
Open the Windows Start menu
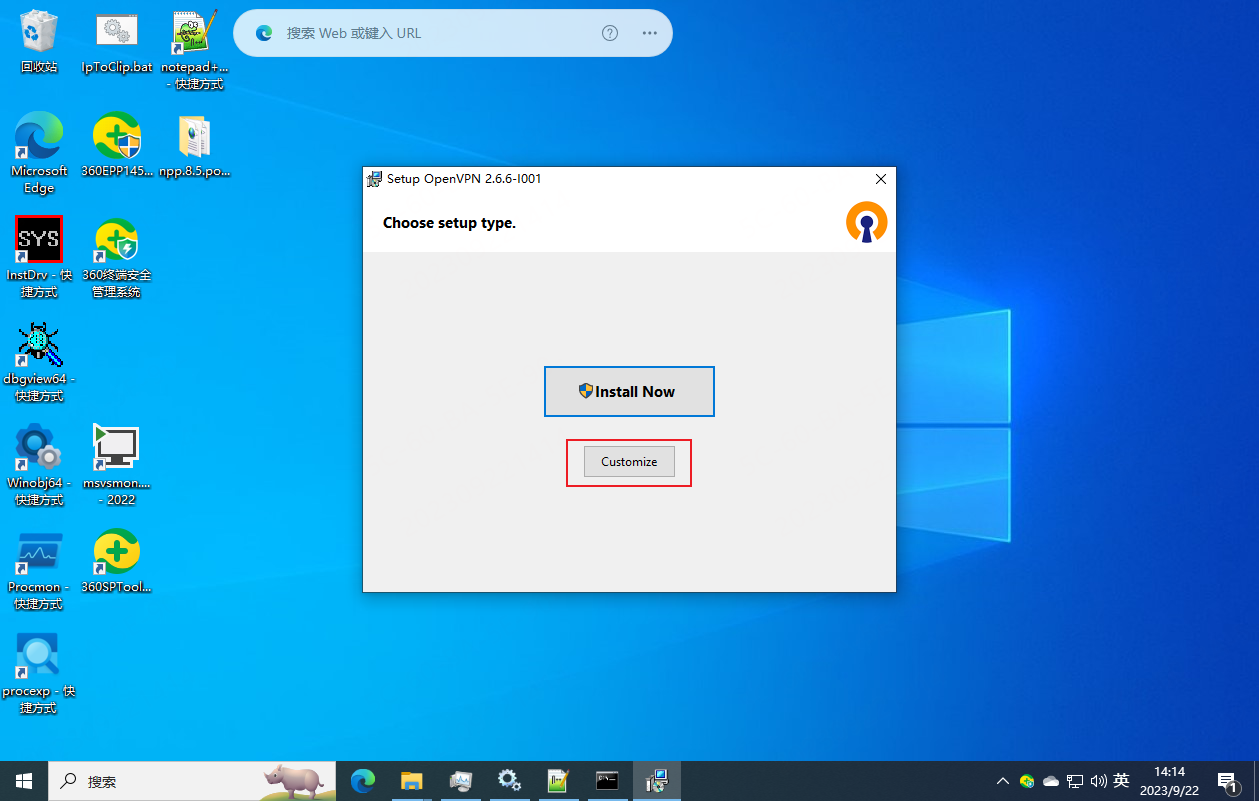(24, 781)
